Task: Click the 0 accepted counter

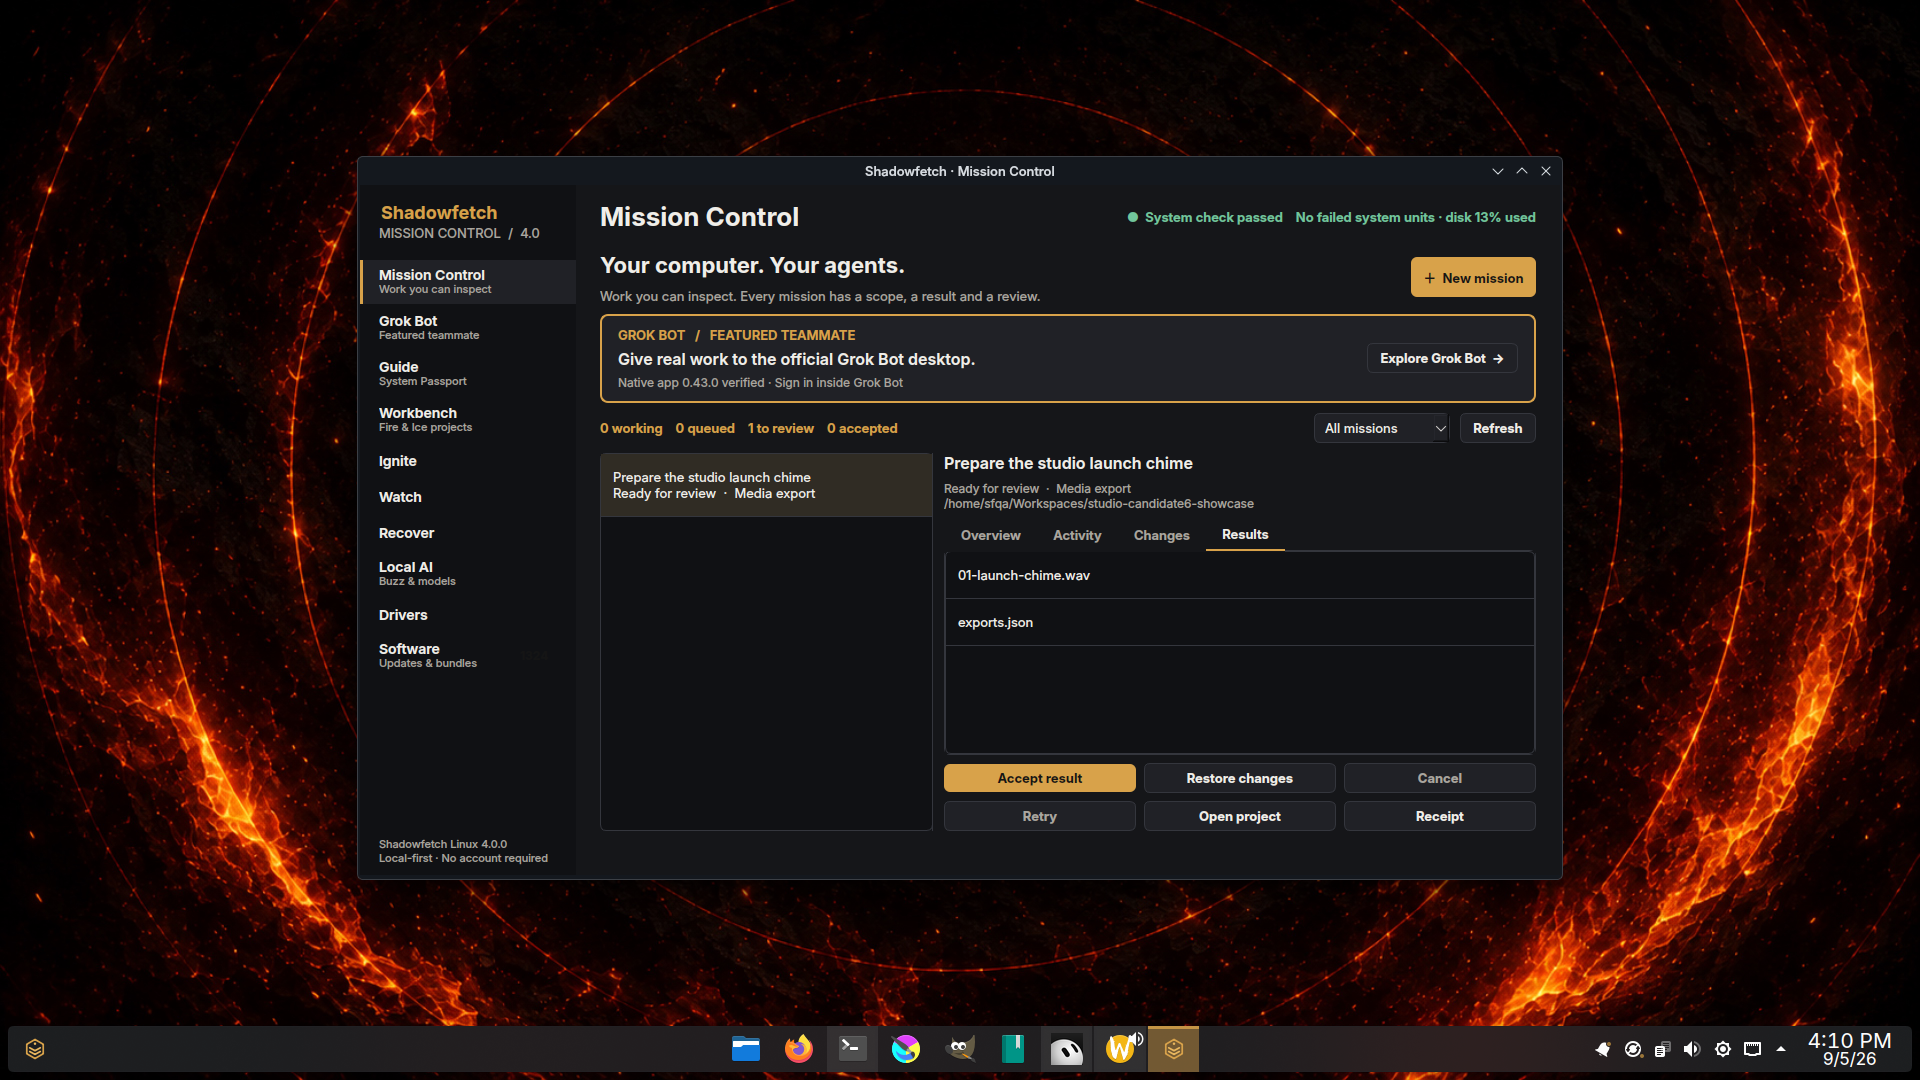Action: point(862,428)
